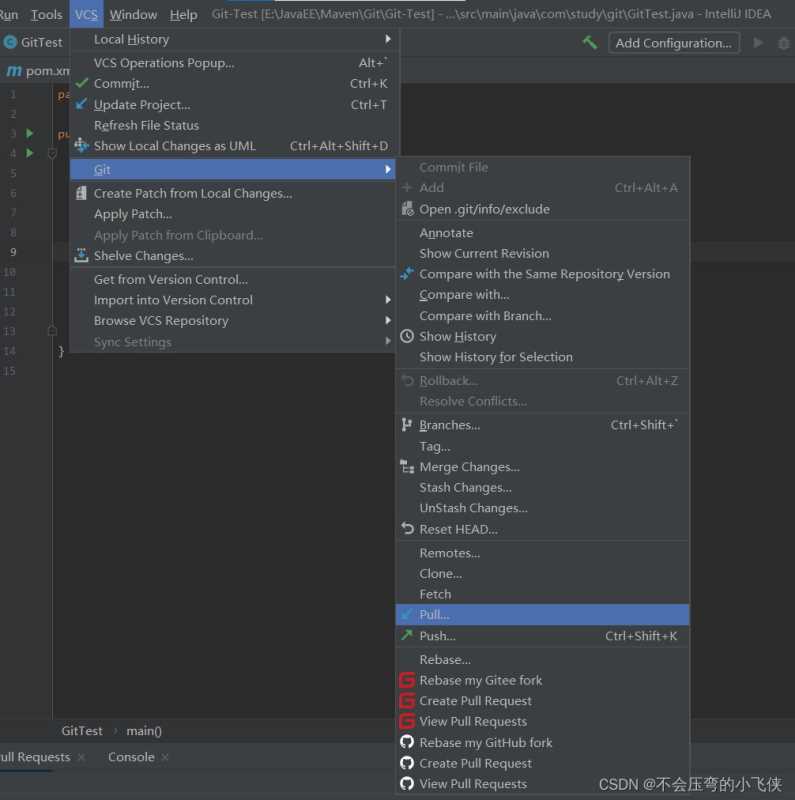795x800 pixels.
Task: Click the branch icon next to Branches
Action: [x=407, y=424]
